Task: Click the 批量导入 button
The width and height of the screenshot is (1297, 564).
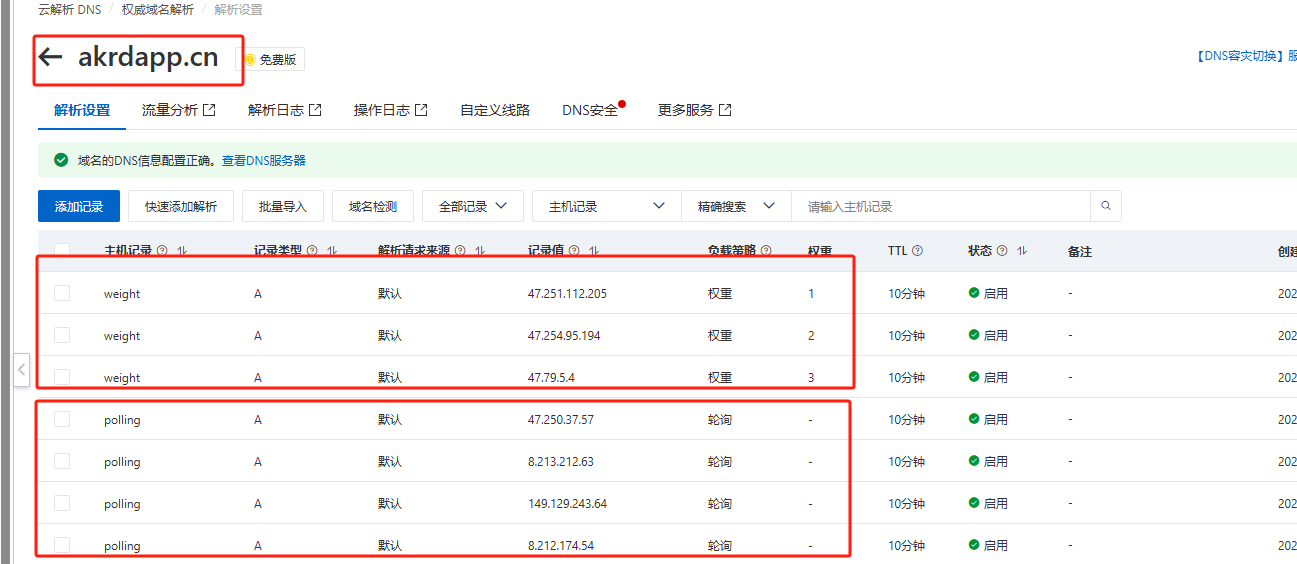Action: (283, 206)
